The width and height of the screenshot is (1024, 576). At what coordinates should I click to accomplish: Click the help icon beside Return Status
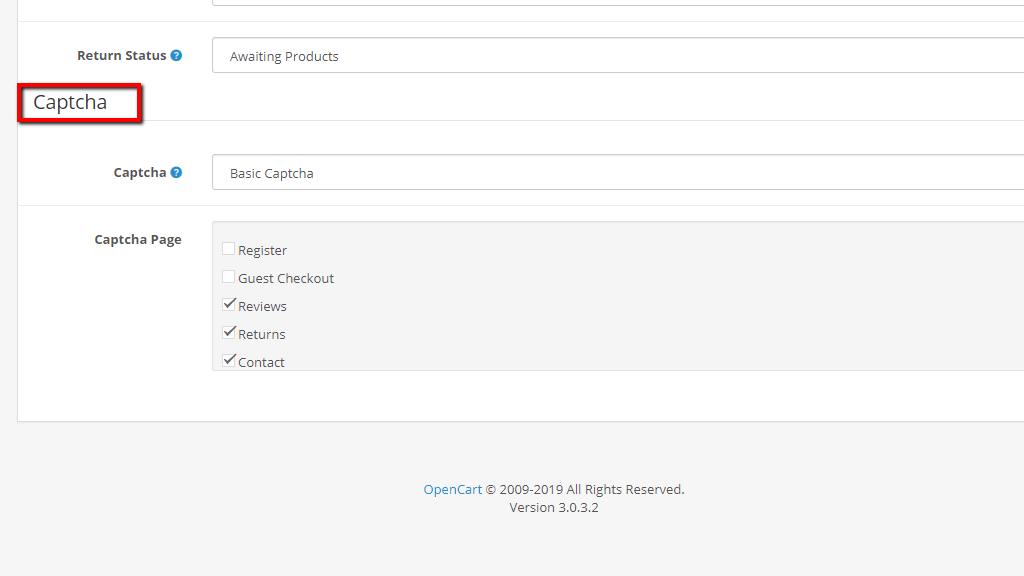pyautogui.click(x=176, y=56)
